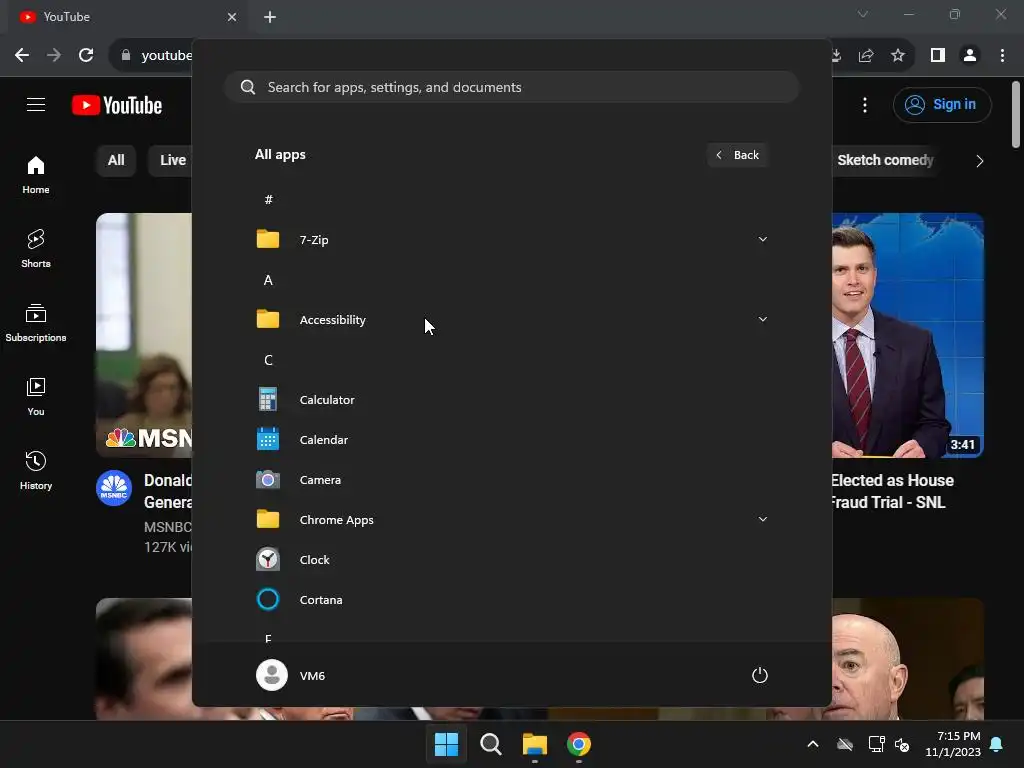Launch the Calendar app icon
Image resolution: width=1024 pixels, height=768 pixels.
pyautogui.click(x=268, y=440)
